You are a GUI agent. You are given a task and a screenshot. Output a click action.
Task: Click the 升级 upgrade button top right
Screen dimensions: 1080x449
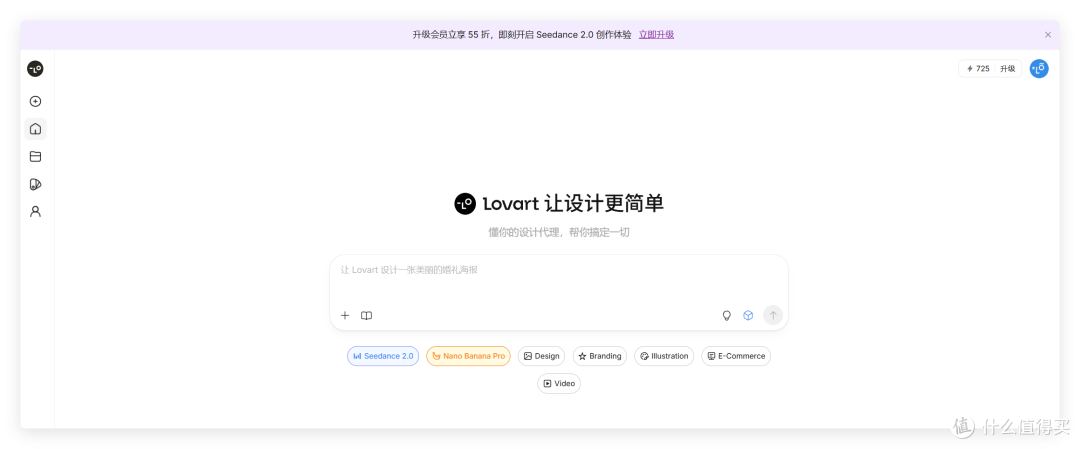point(1008,69)
